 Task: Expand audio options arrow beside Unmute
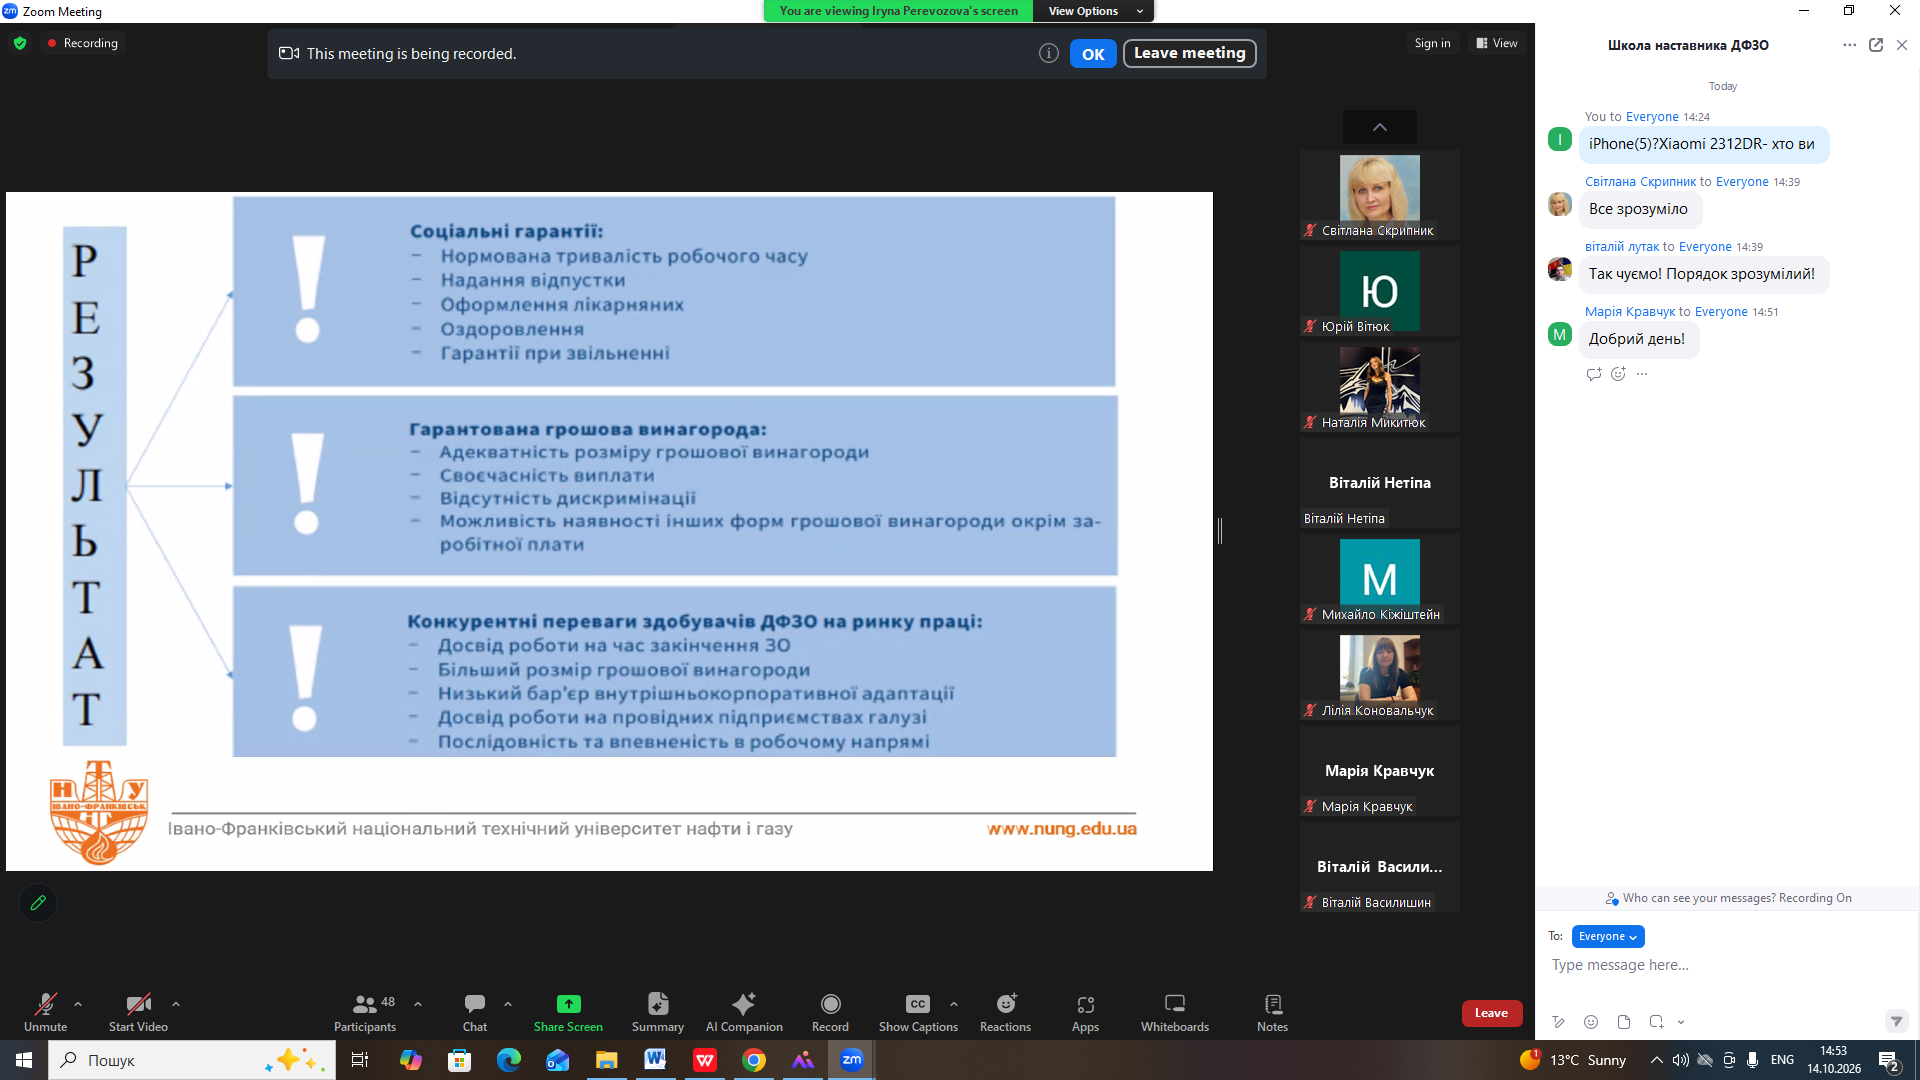[78, 1004]
